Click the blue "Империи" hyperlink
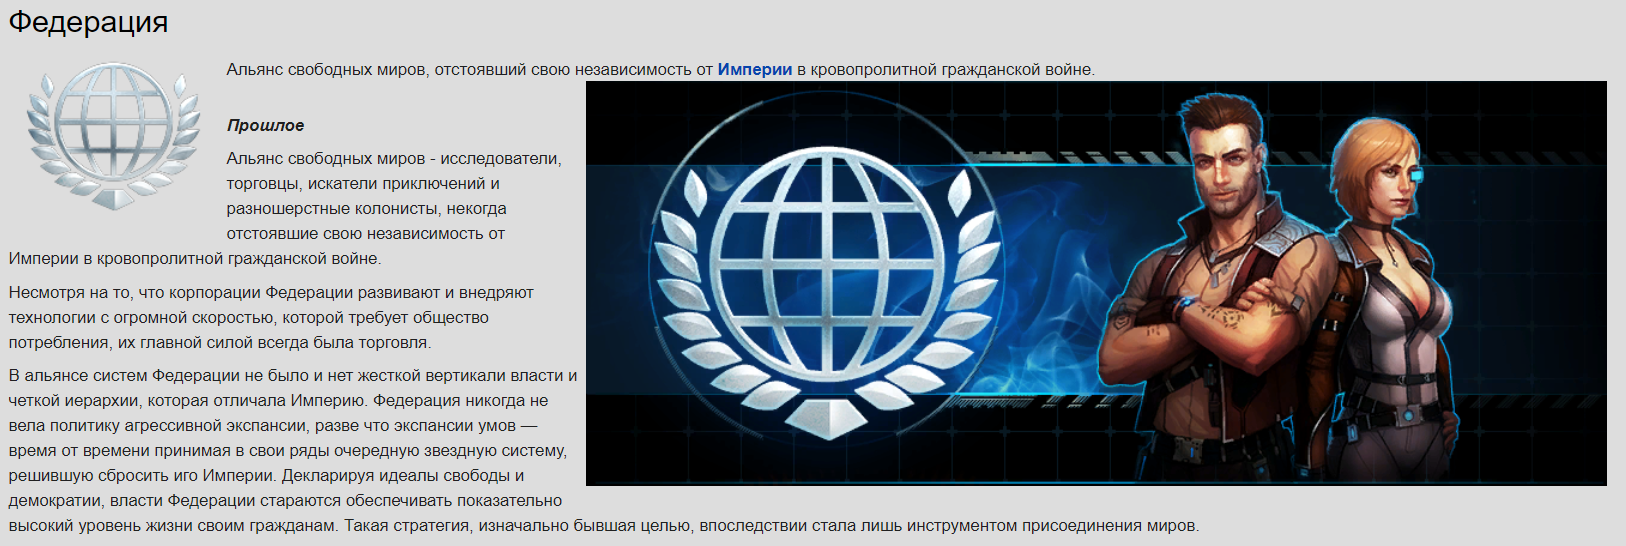This screenshot has height=546, width=1626. tap(754, 69)
